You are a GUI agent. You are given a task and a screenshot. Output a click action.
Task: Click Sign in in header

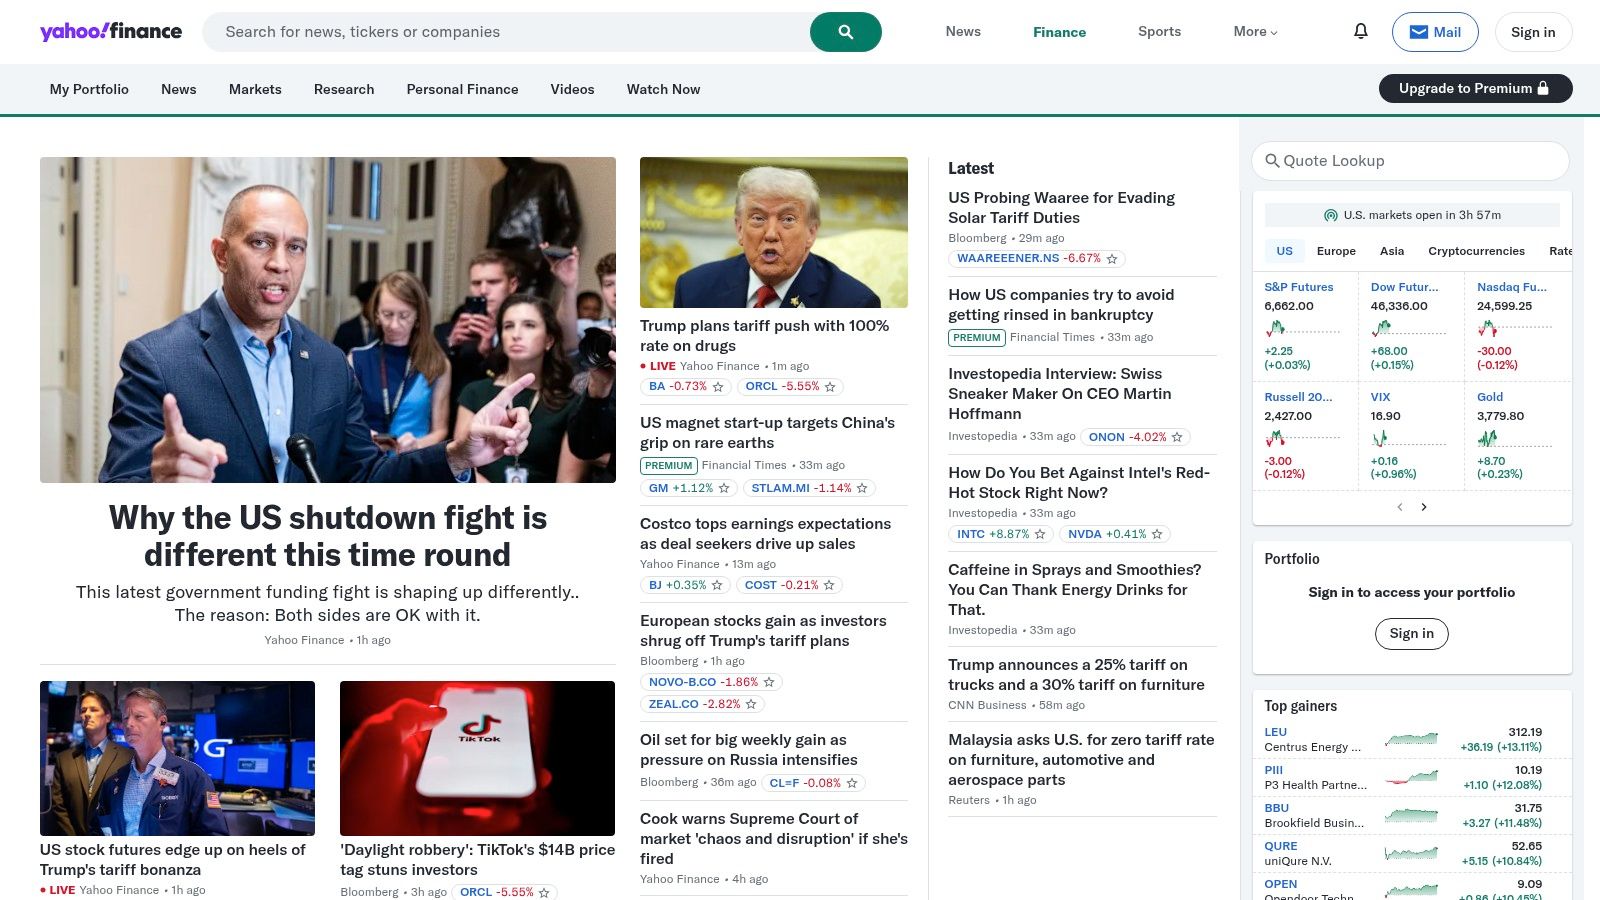[1533, 32]
